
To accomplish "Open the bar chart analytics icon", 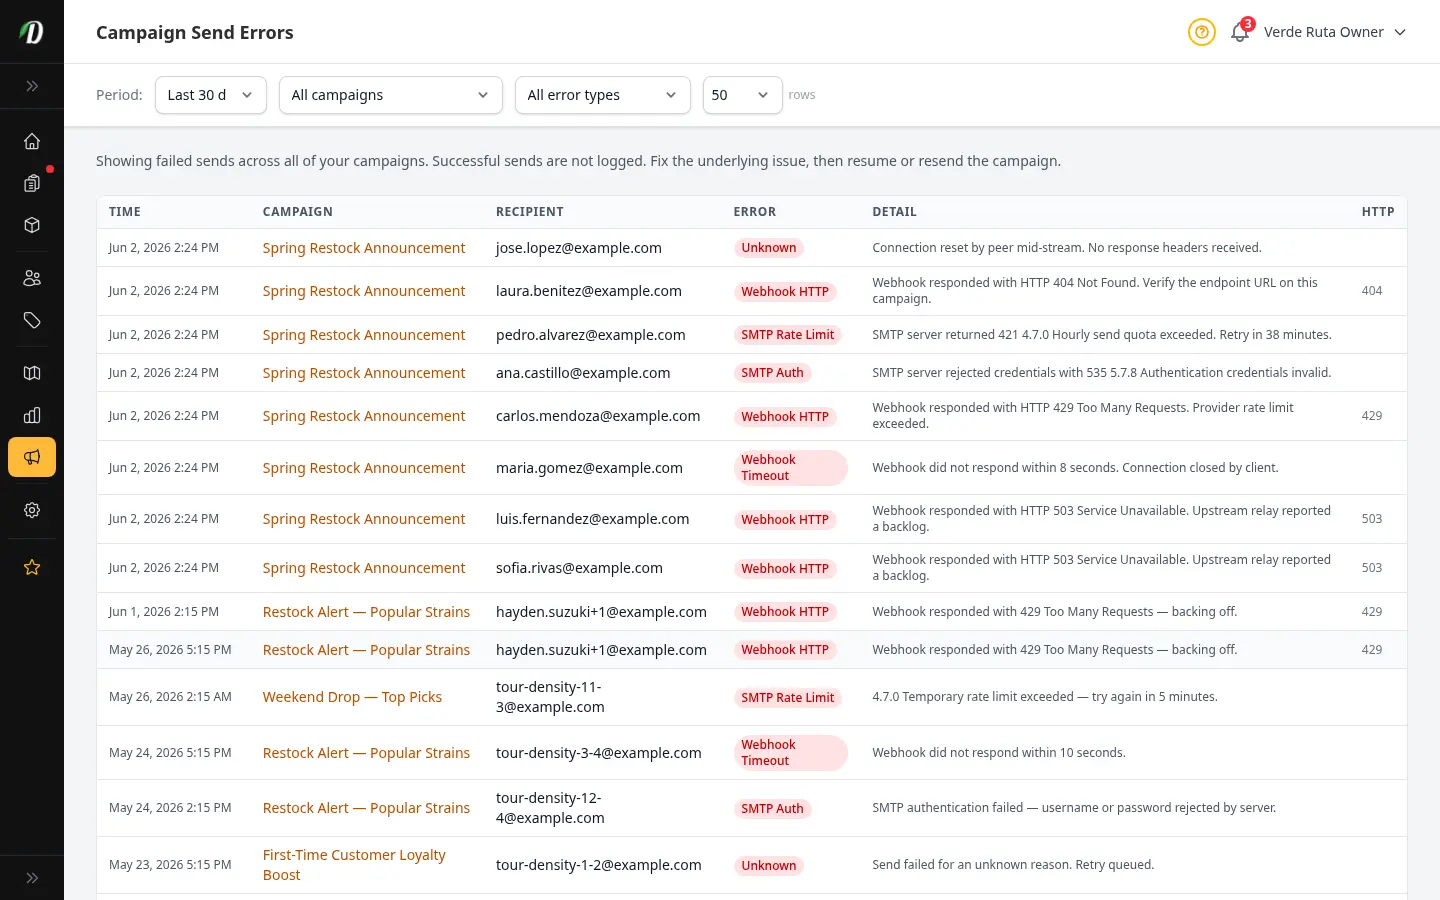I will tap(32, 415).
